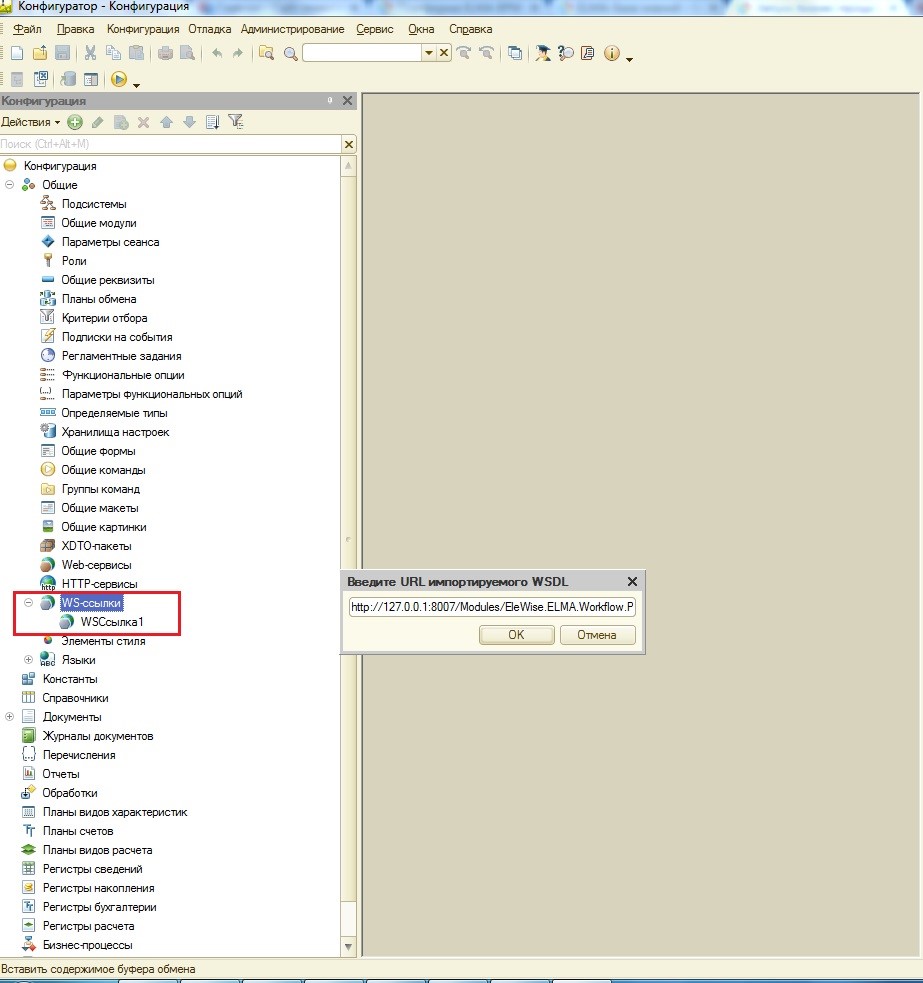Image resolution: width=923 pixels, height=983 pixels.
Task: Click the filter-by-subsystems funnel icon
Action: 235,122
